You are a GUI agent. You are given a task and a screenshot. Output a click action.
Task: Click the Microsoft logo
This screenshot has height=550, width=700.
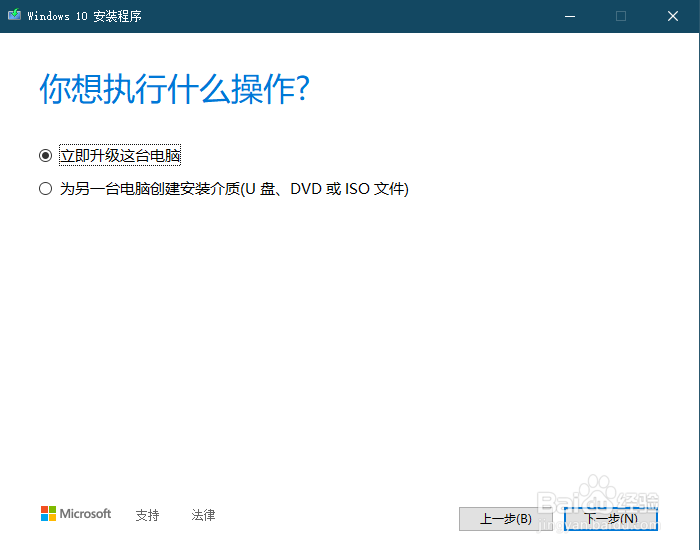point(76,514)
